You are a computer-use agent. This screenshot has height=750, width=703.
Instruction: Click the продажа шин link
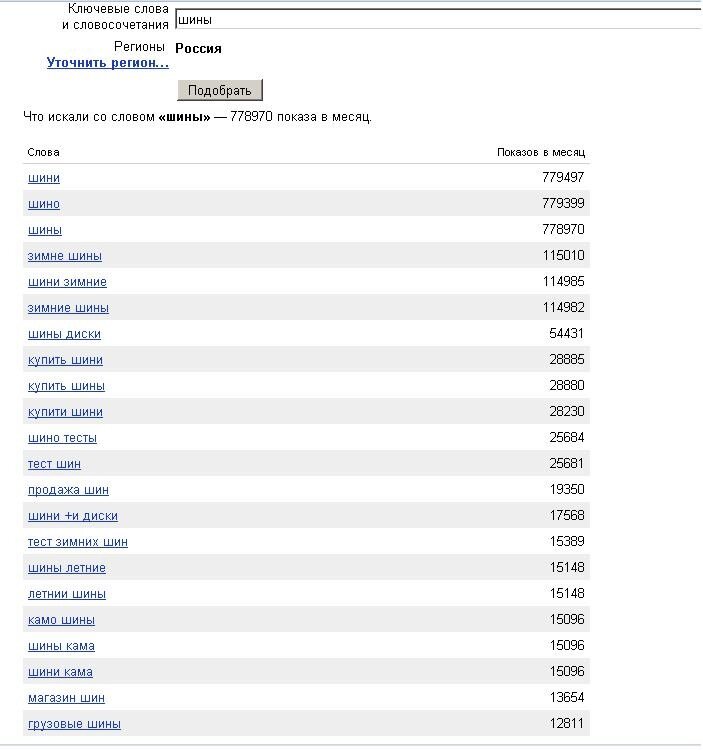click(68, 490)
